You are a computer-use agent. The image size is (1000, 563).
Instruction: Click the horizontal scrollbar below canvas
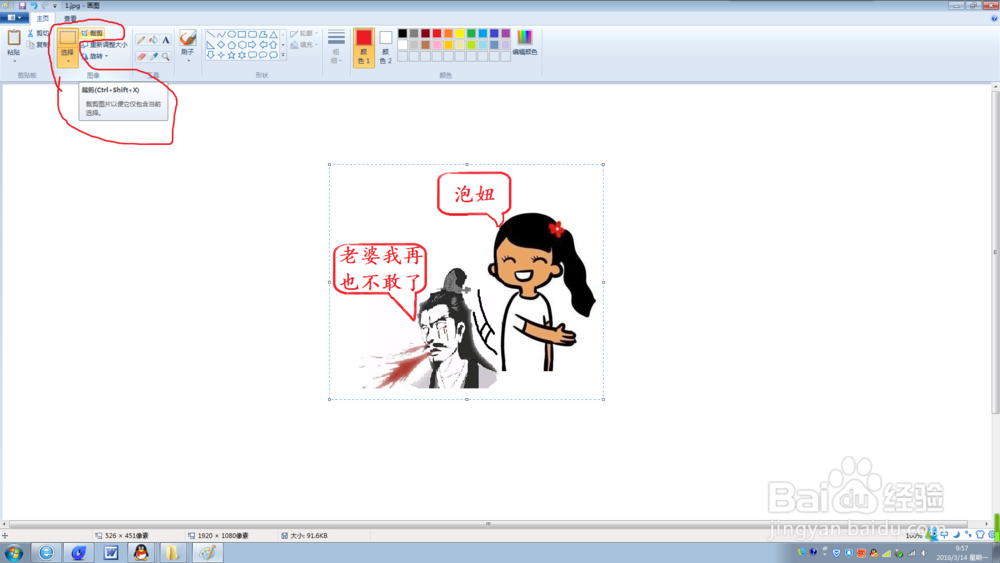point(488,523)
